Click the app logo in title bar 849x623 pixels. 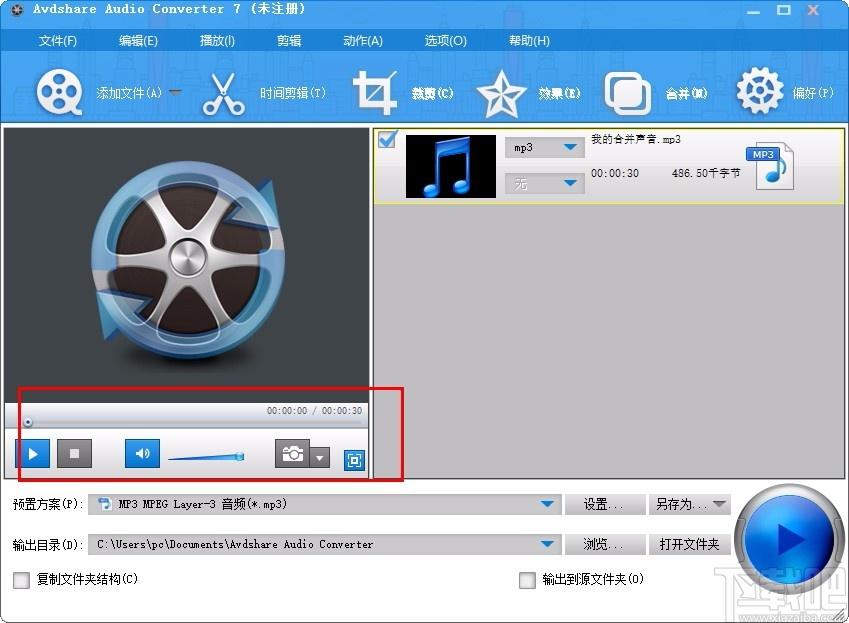[x=17, y=9]
